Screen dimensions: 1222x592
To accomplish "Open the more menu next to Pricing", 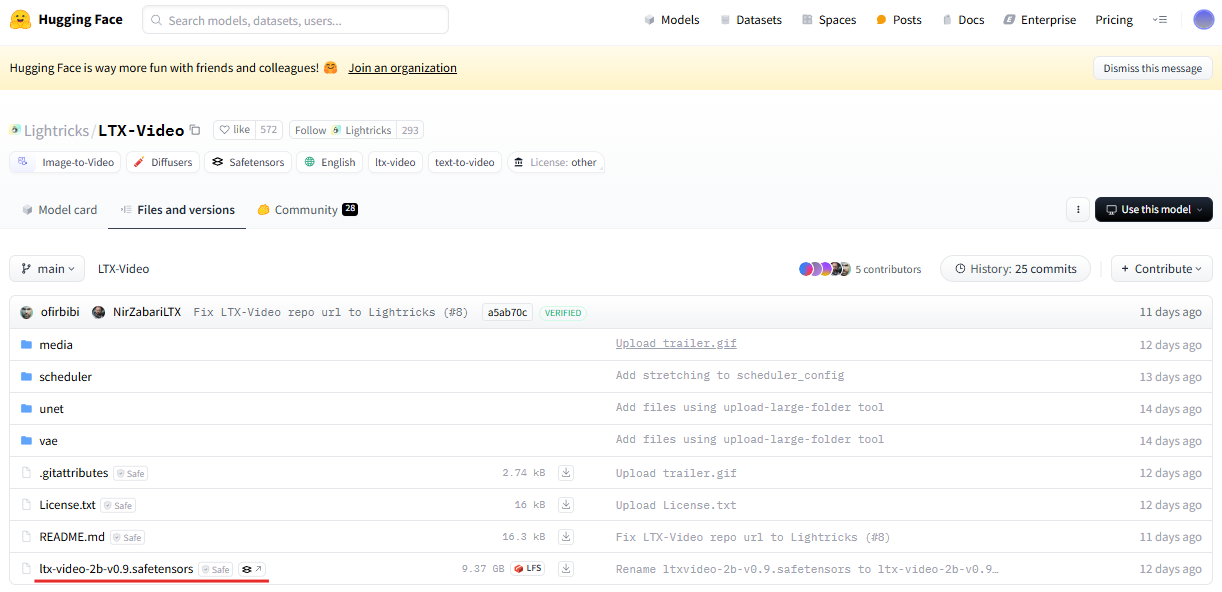I will [1160, 20].
